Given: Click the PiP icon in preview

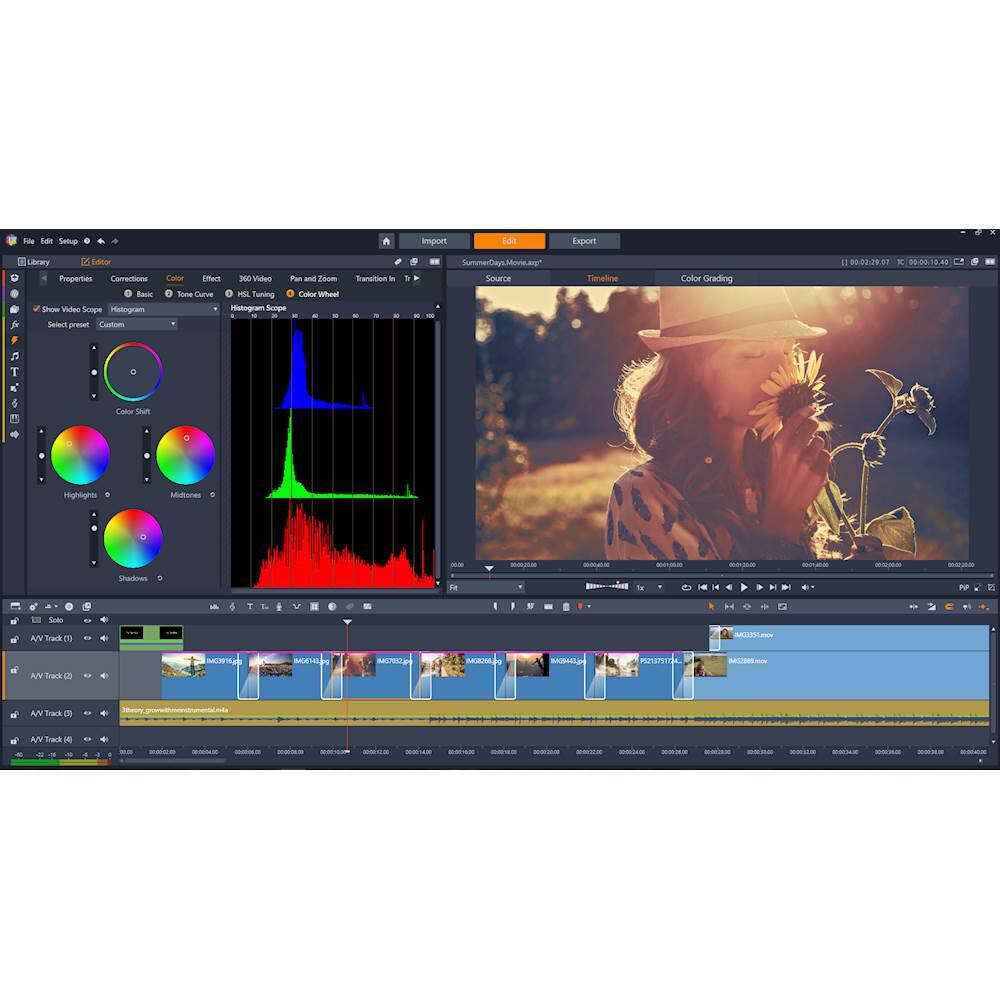Looking at the screenshot, I should point(964,588).
